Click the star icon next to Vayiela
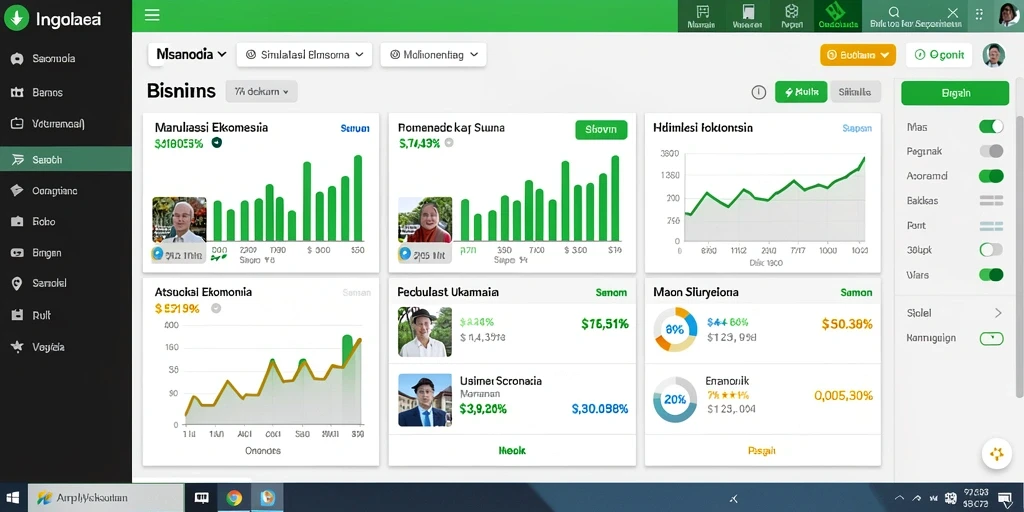Image resolution: width=1024 pixels, height=512 pixels. click(17, 347)
